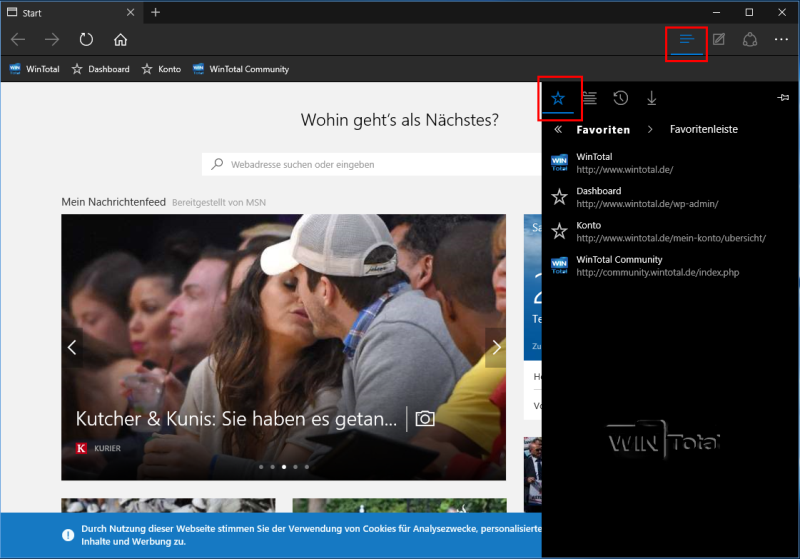The width and height of the screenshot is (800, 559).
Task: Open the Hub panel icon
Action: tap(686, 40)
